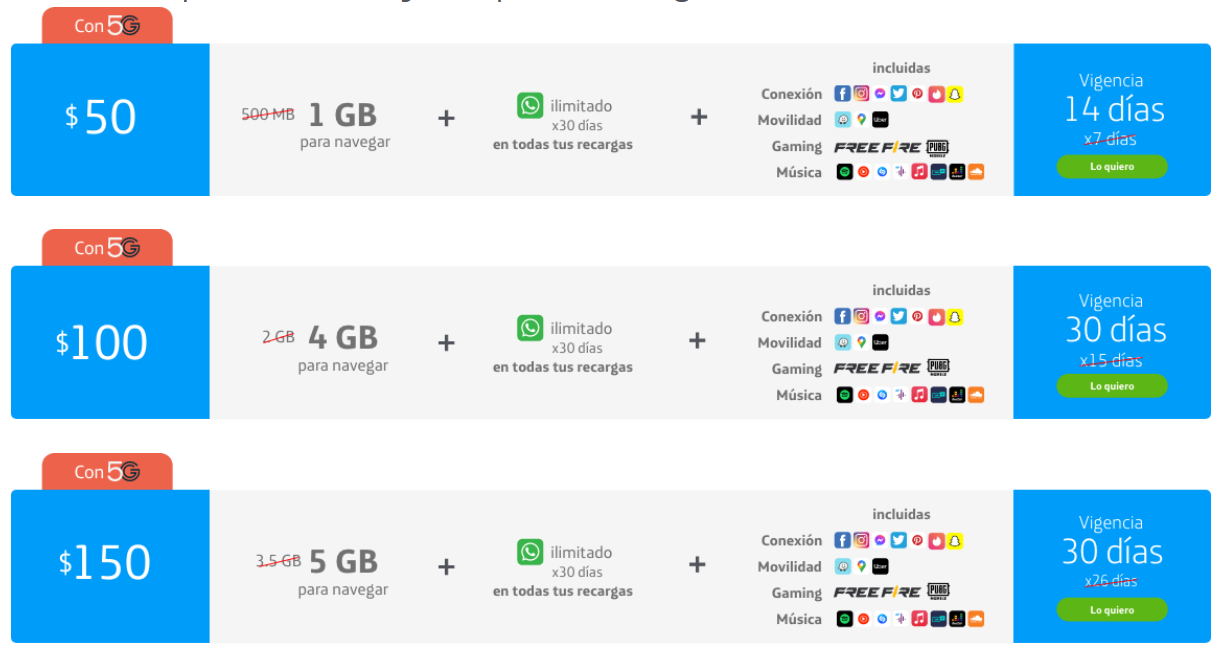Click the Spotify icon in the $50 plan
This screenshot has height=655, width=1219.
[844, 172]
